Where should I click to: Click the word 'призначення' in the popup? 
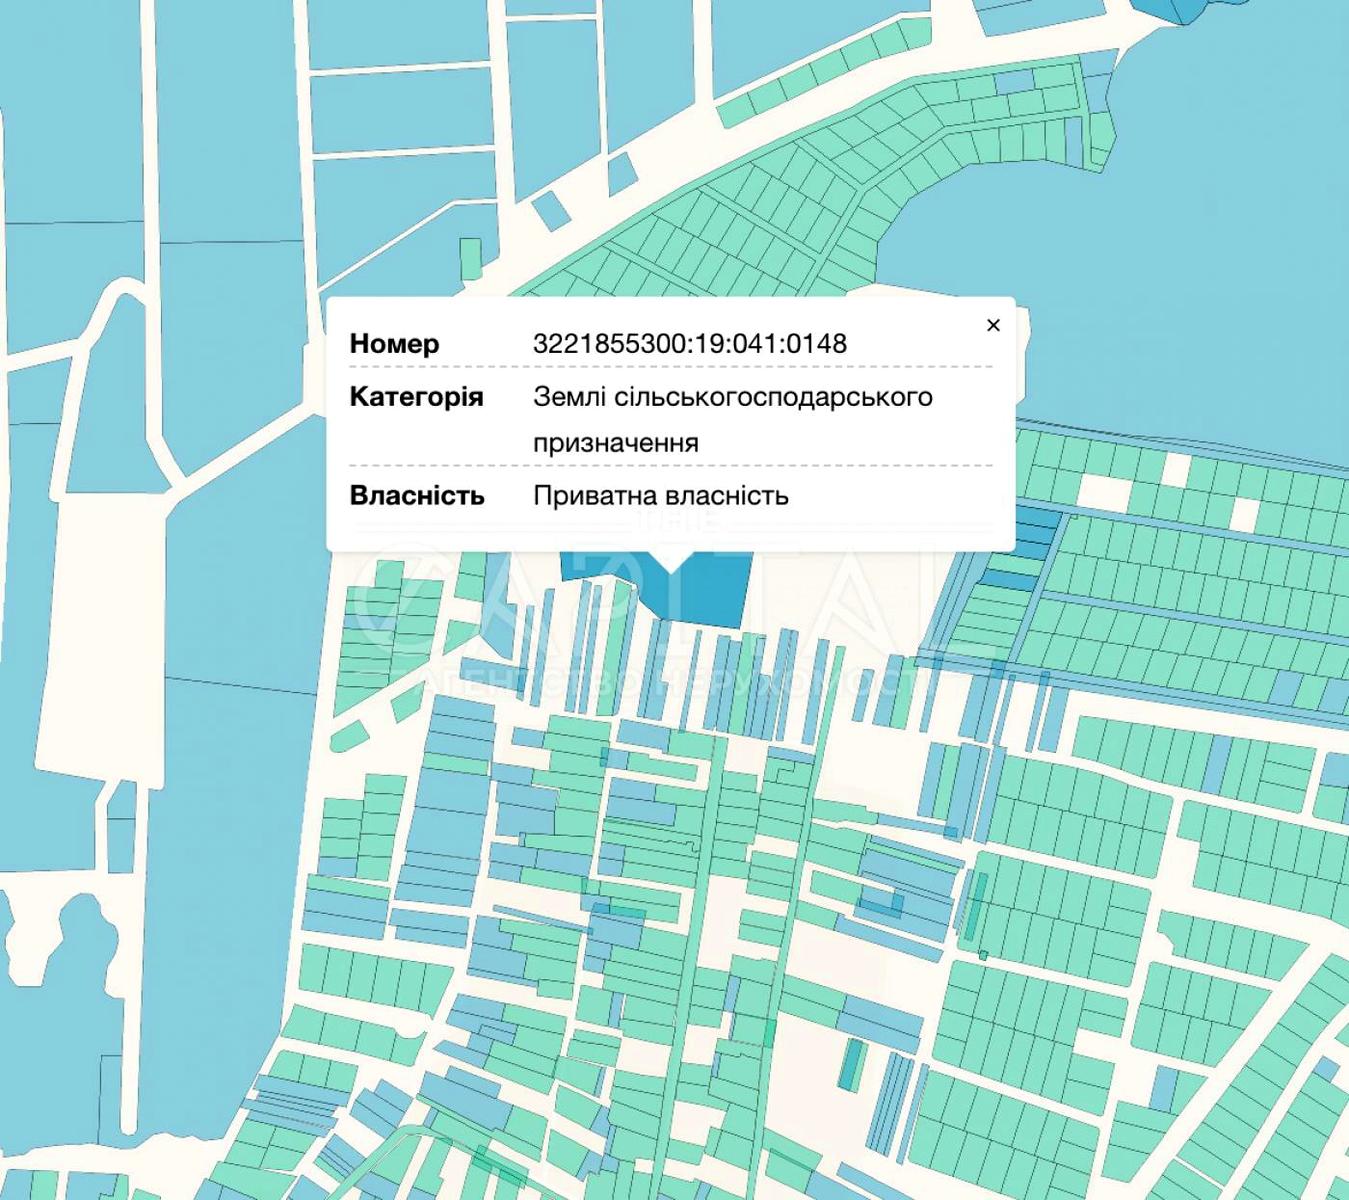pyautogui.click(x=615, y=443)
